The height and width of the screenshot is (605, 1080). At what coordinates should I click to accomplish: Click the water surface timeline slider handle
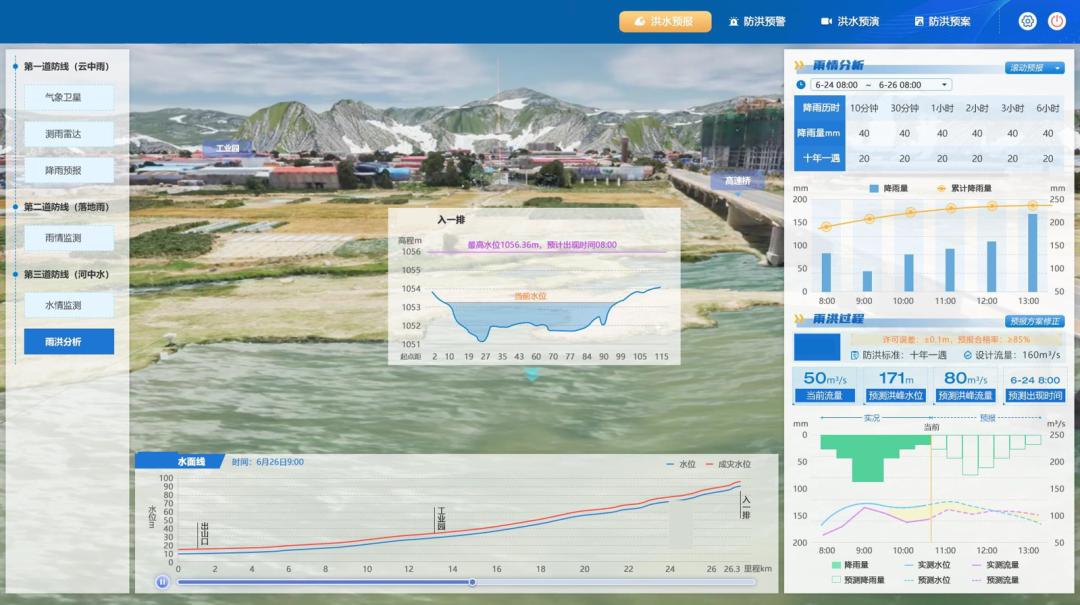coord(472,582)
